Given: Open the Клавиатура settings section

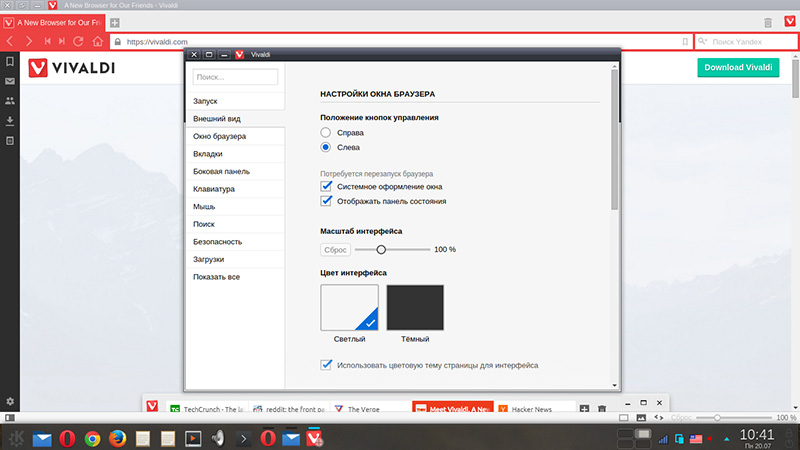Looking at the screenshot, I should (235, 189).
